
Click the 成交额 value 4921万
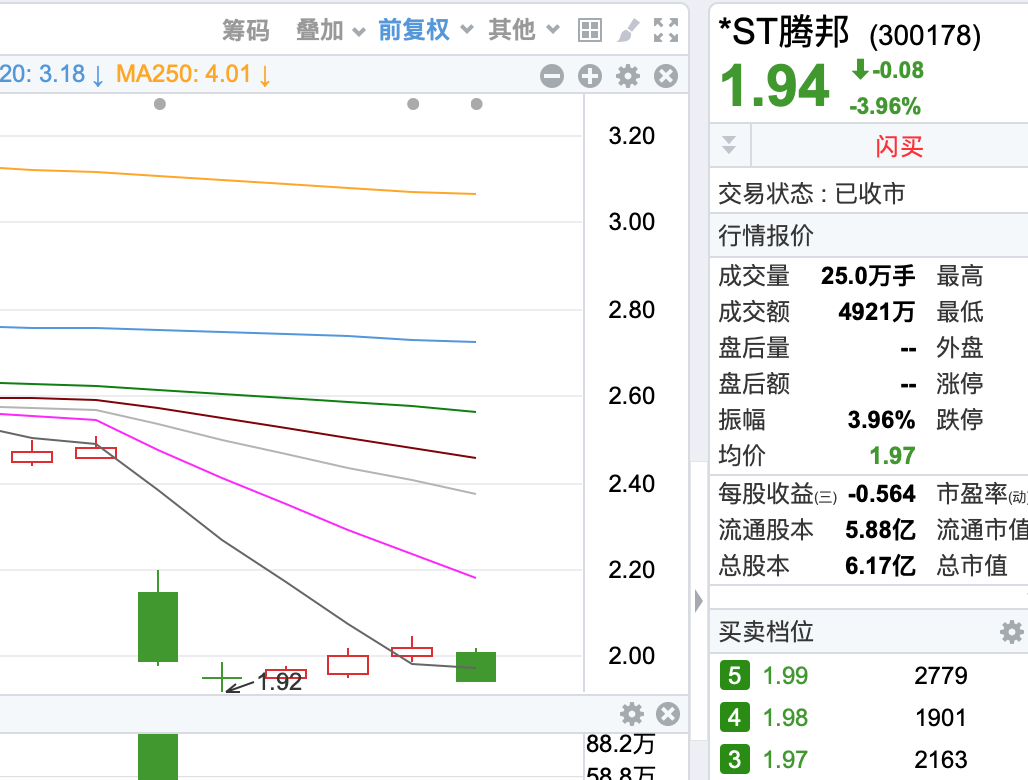(877, 312)
